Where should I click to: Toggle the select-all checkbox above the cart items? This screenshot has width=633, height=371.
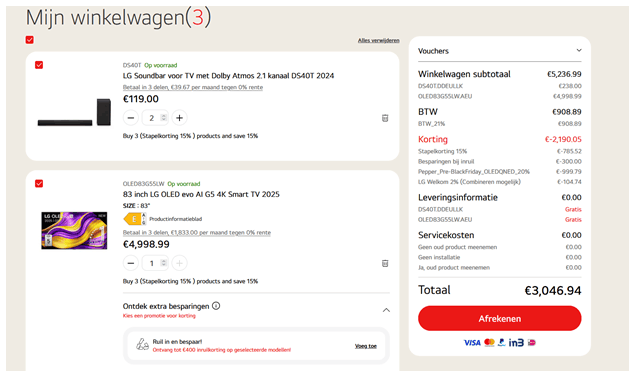click(x=29, y=40)
